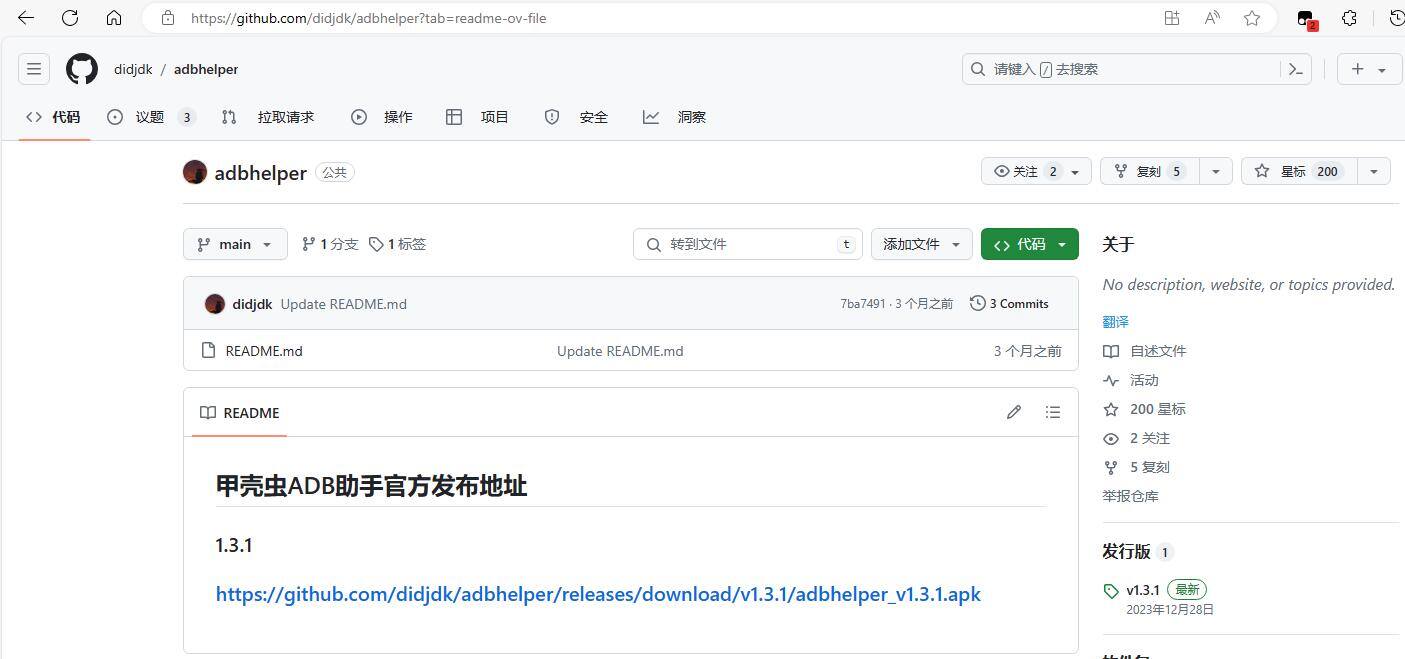Switch to the Issues tab
1405x659 pixels.
[151, 117]
